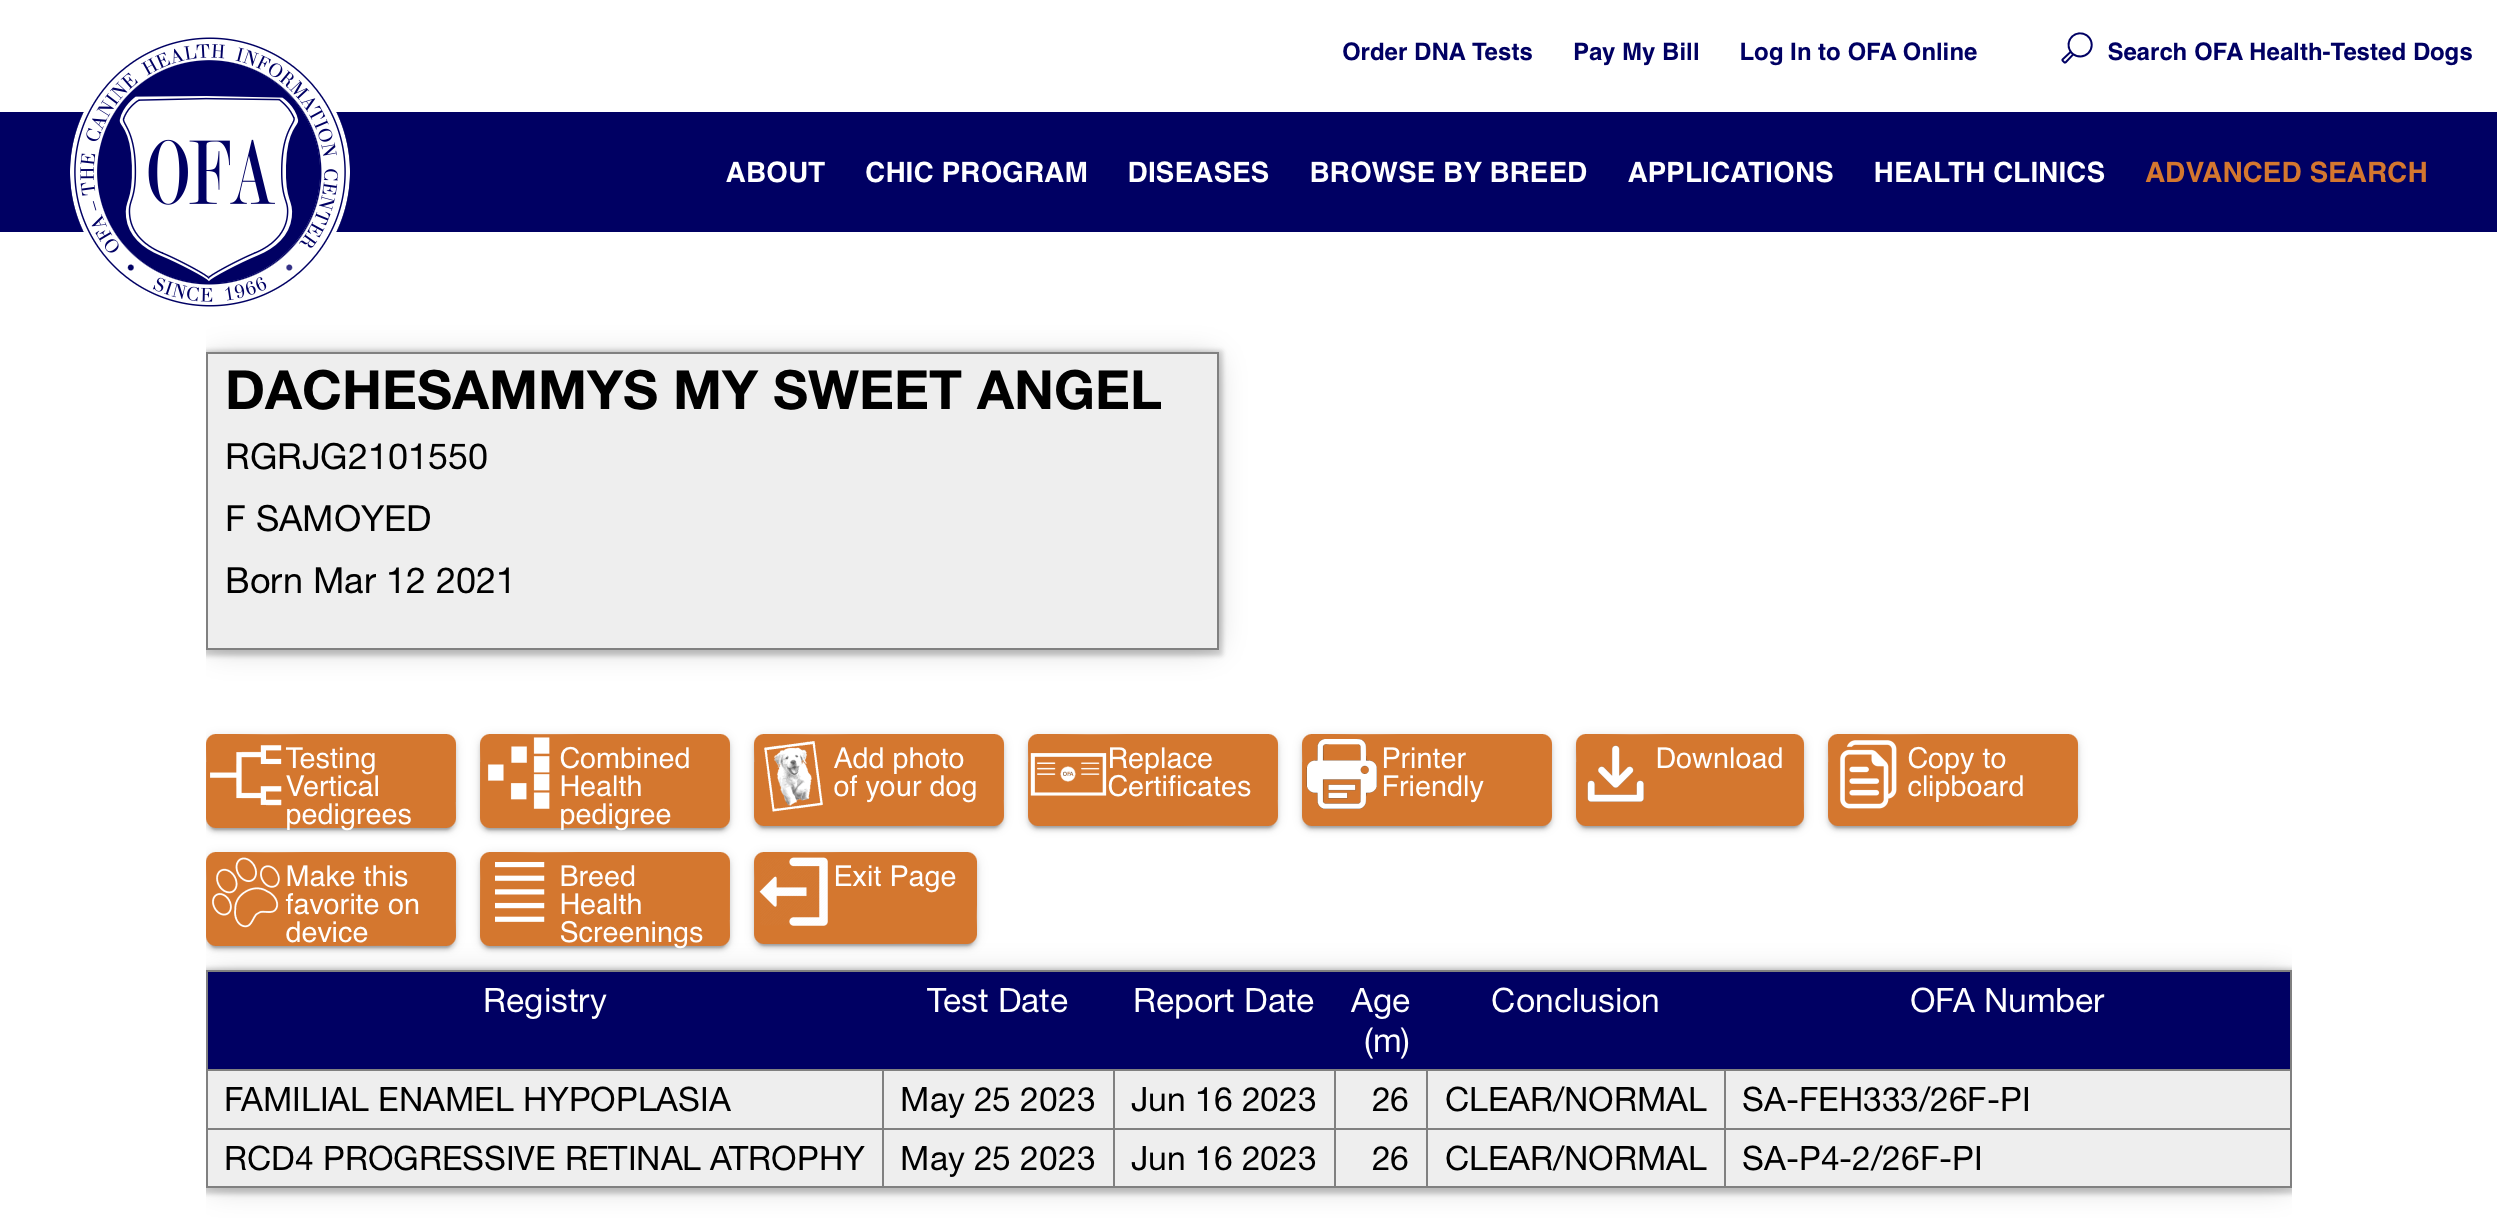Click the Combined Health pedigree blocks icon

[519, 774]
